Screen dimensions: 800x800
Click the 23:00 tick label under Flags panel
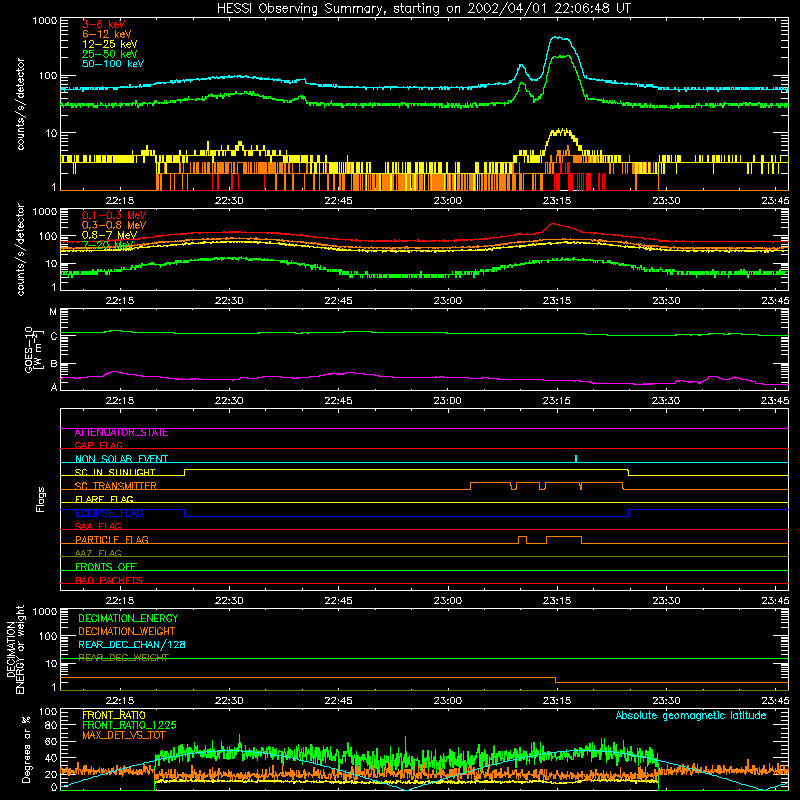point(448,601)
